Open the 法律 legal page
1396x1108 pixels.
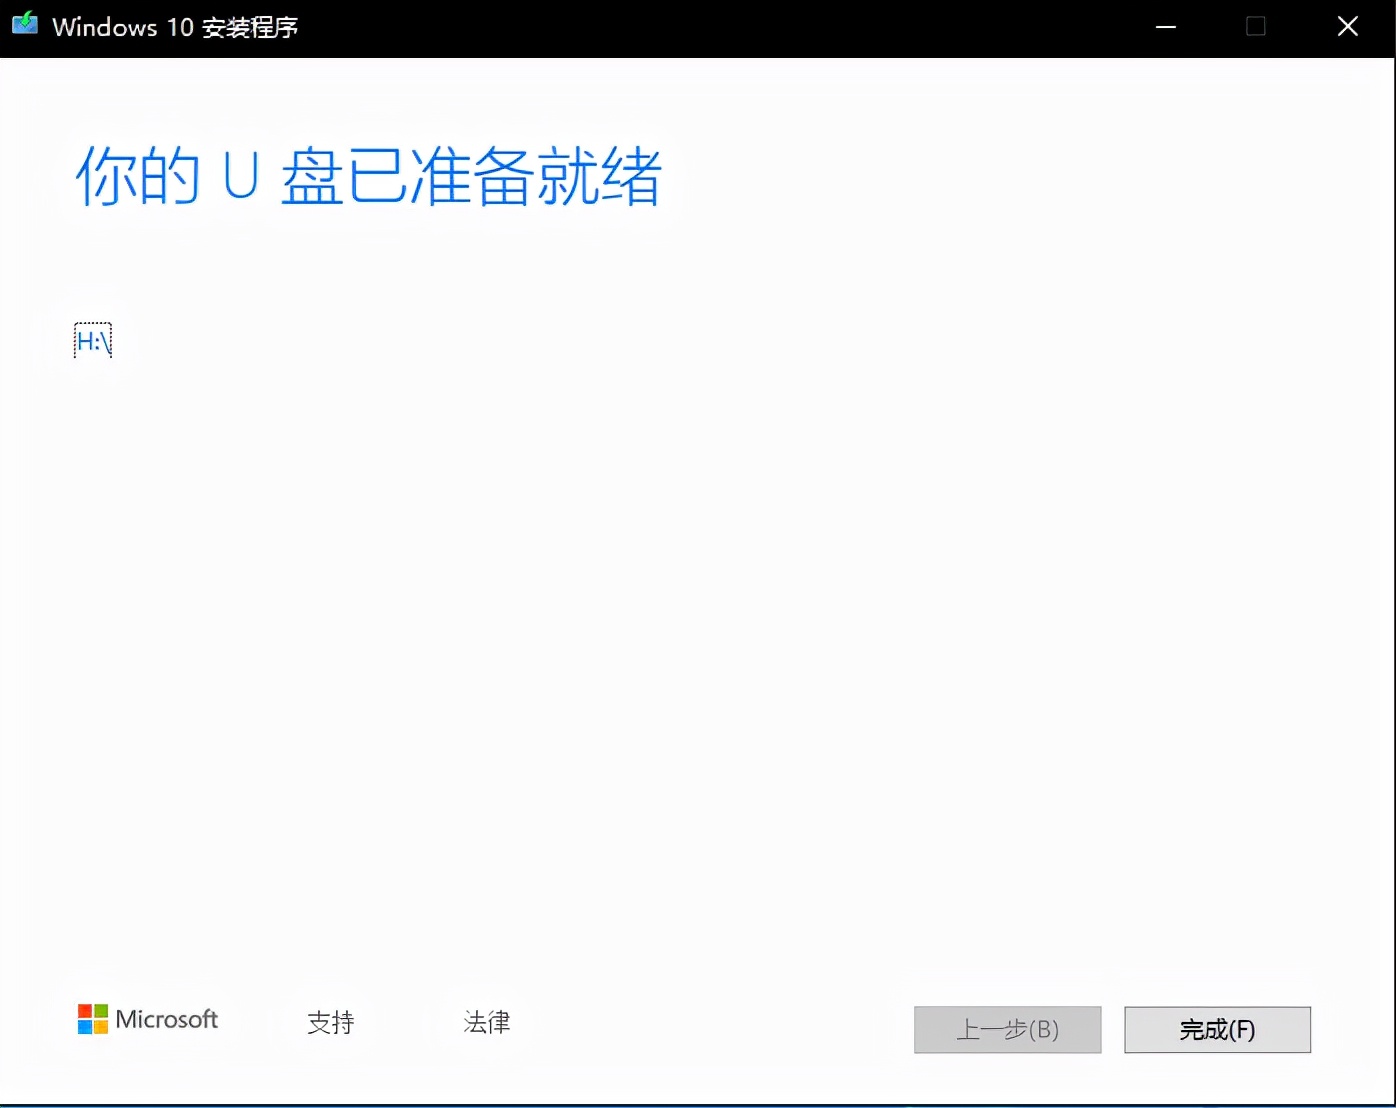pyautogui.click(x=487, y=1023)
